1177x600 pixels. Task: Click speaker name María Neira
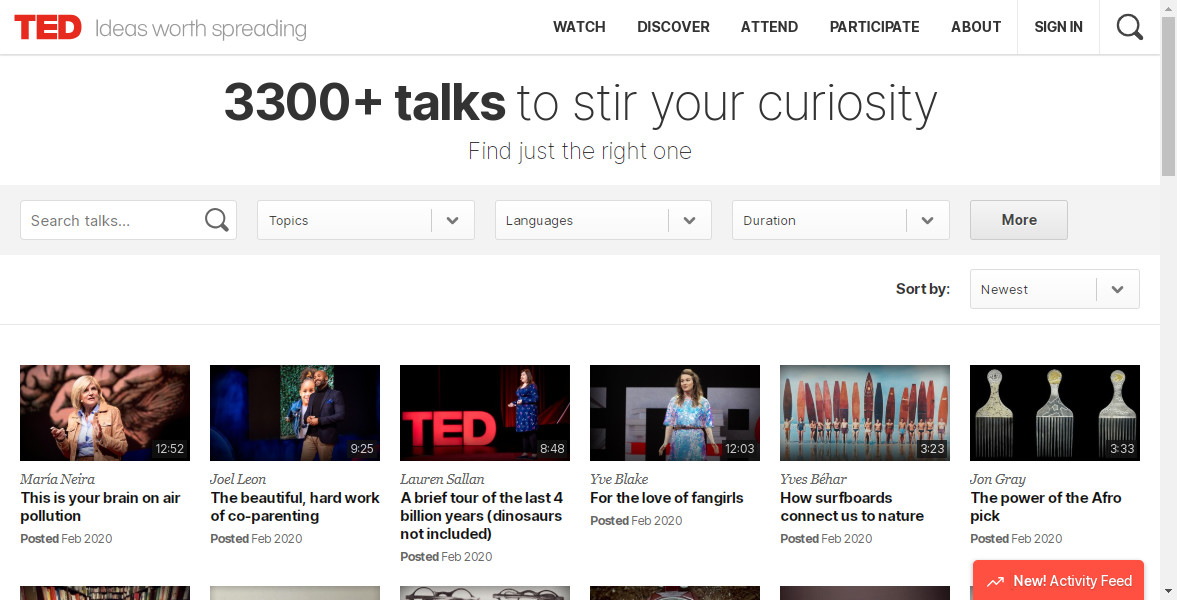(x=58, y=479)
